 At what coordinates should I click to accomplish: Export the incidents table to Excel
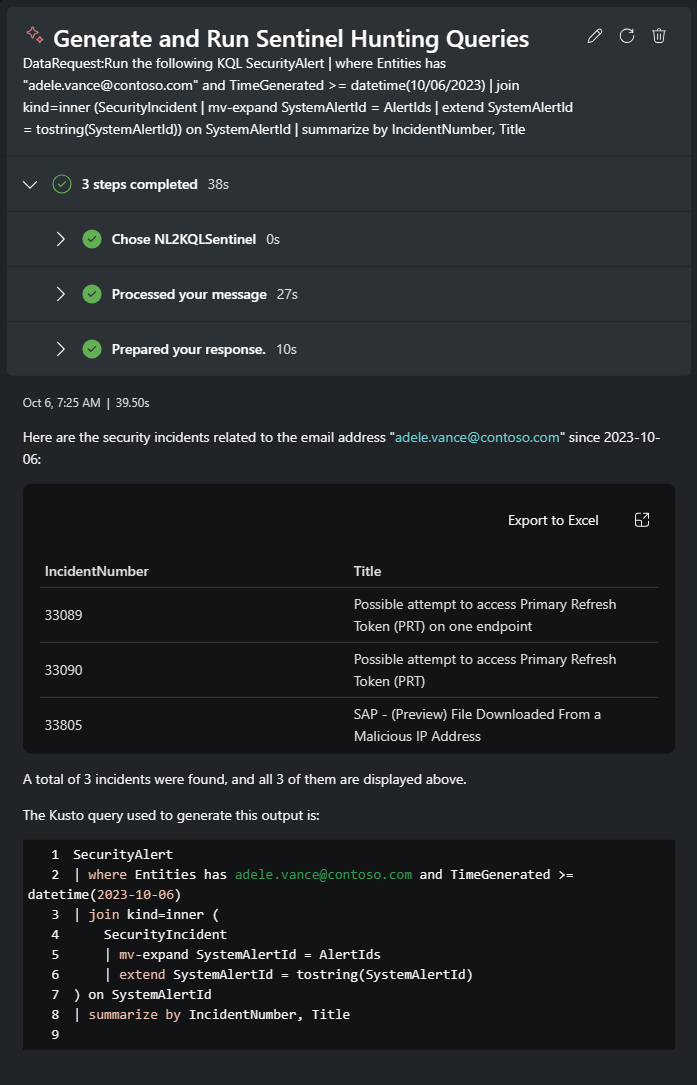click(x=553, y=520)
